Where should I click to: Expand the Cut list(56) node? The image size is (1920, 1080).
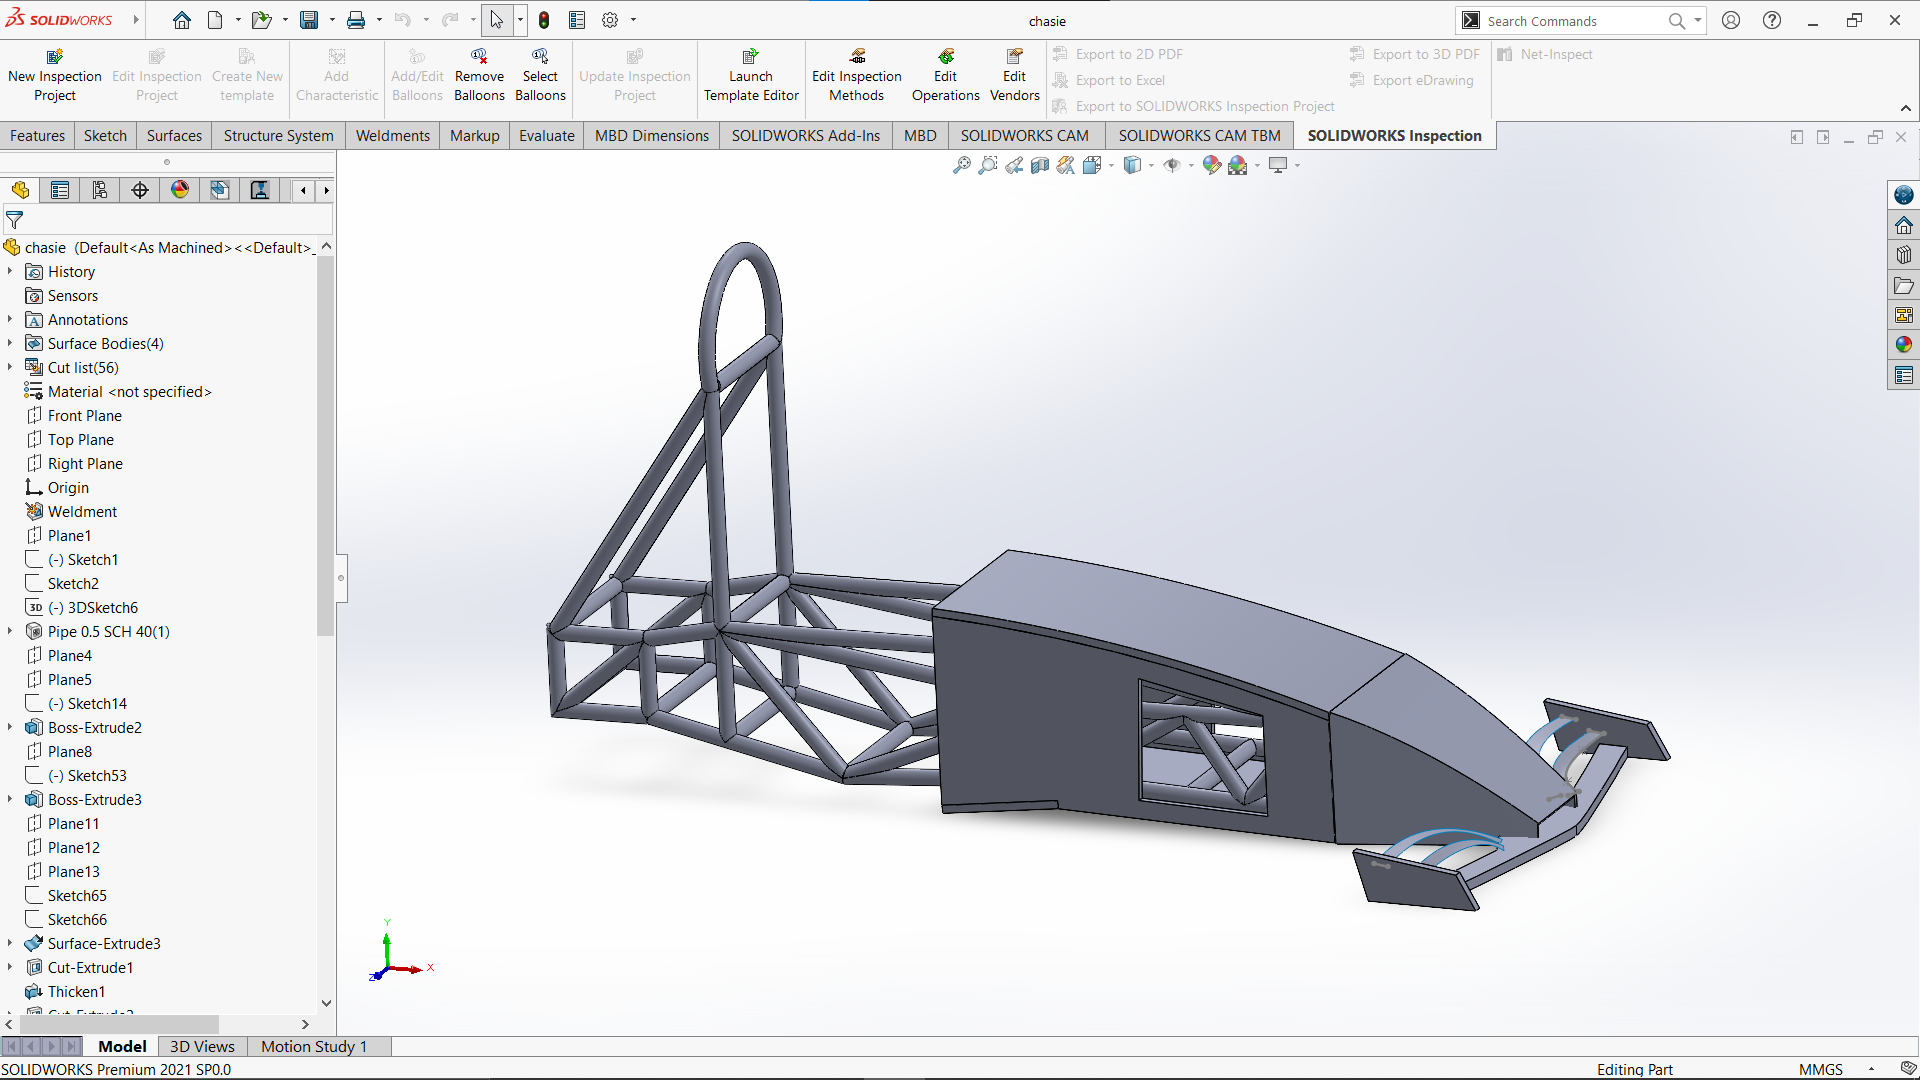[10, 367]
